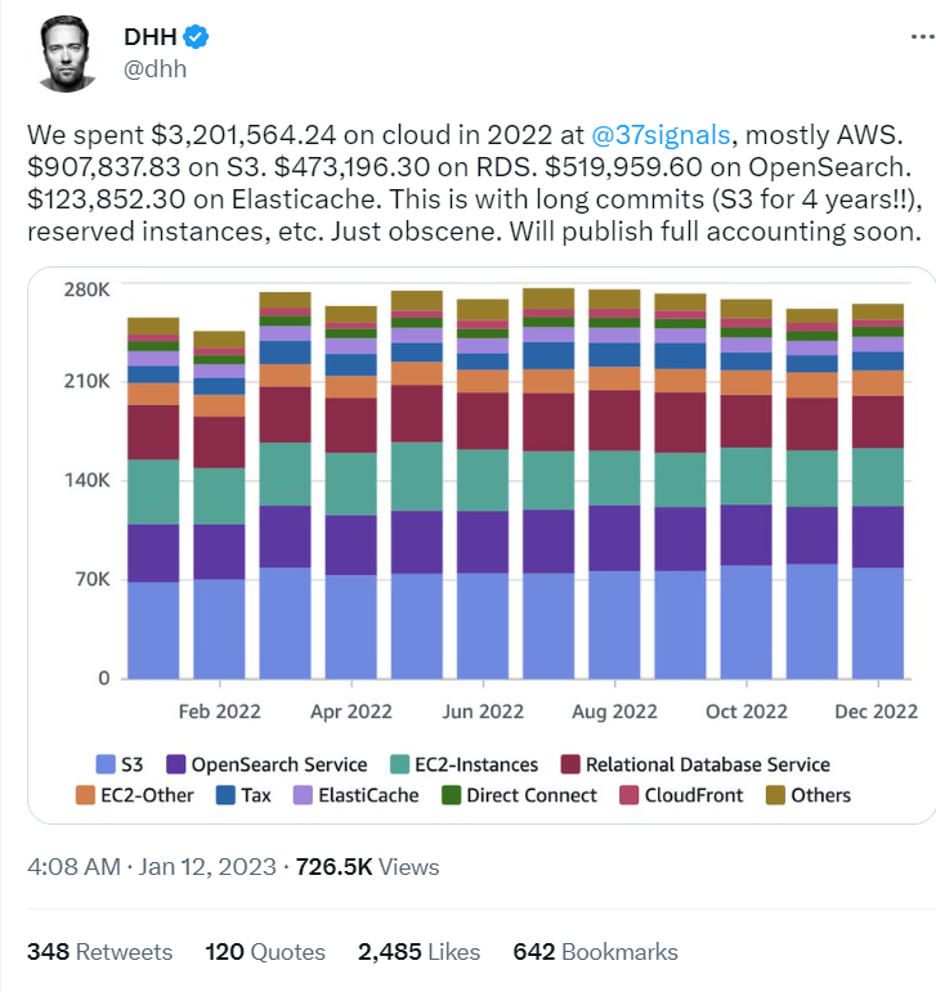
Task: Click the S3 legend color swatch
Action: pyautogui.click(x=103, y=765)
